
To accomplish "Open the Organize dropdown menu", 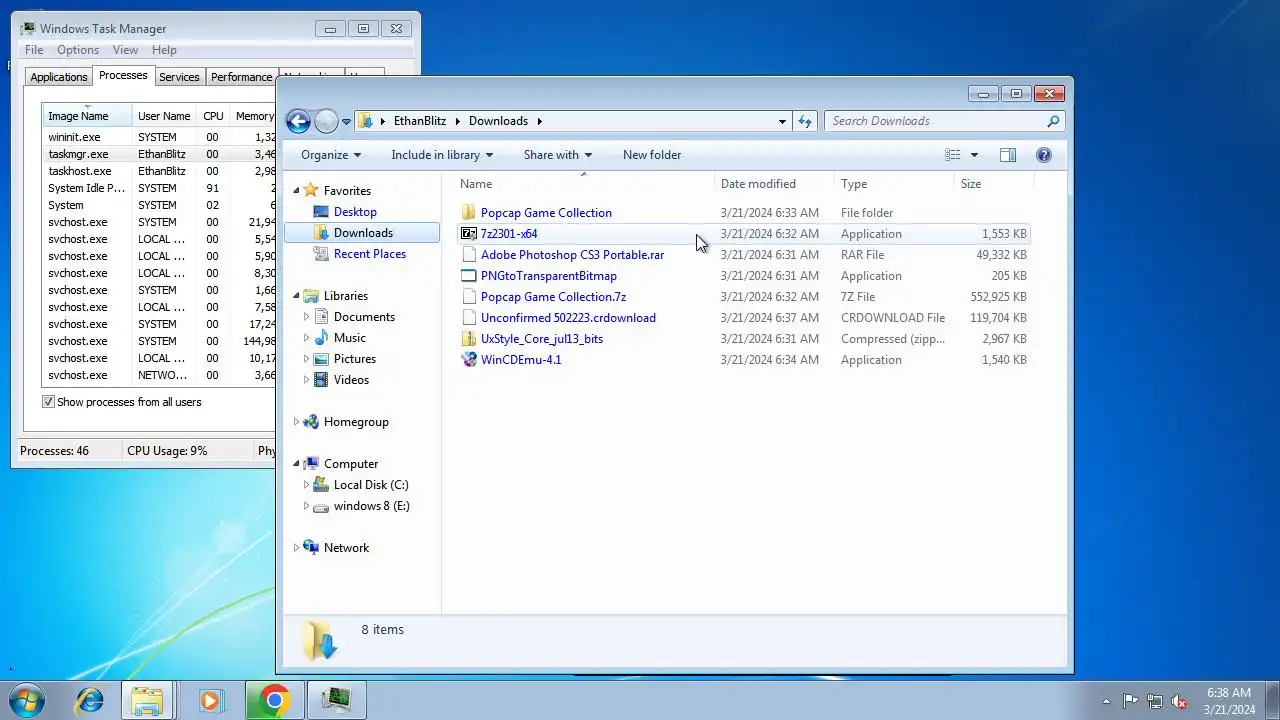I will [331, 155].
